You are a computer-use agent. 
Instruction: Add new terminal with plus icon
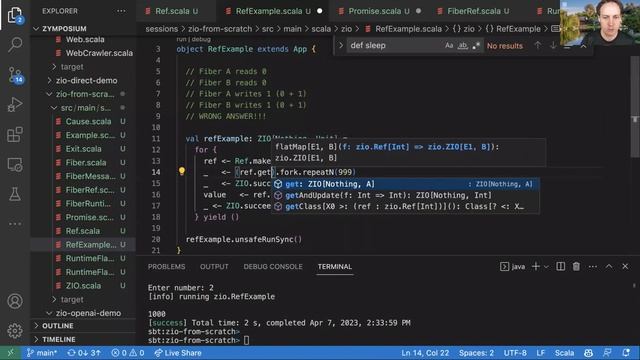(536, 267)
